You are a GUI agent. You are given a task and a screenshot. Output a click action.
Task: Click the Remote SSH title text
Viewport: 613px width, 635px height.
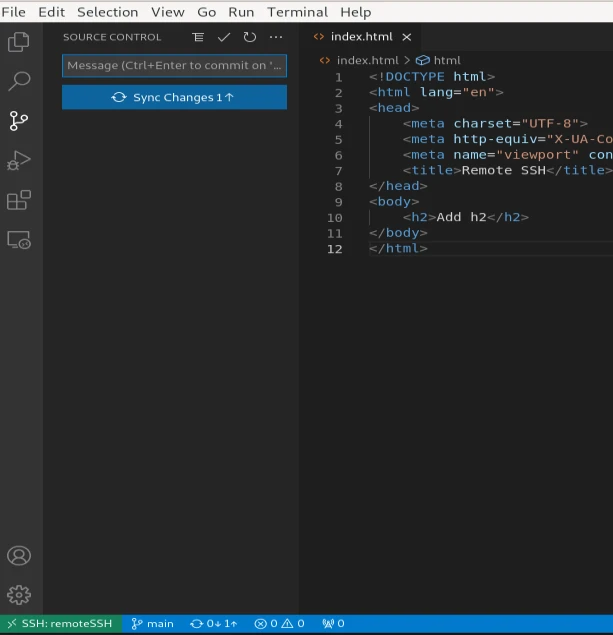click(504, 170)
